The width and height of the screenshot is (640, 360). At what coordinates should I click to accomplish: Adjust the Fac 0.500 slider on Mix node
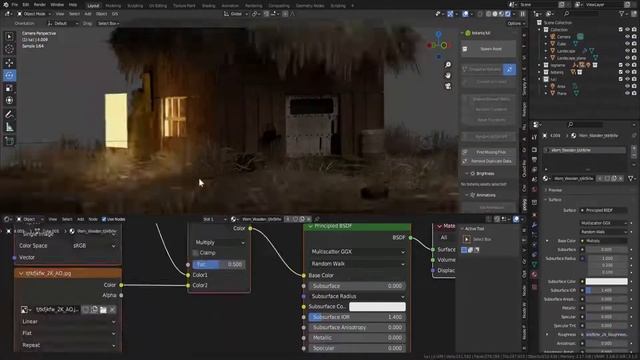(x=220, y=264)
